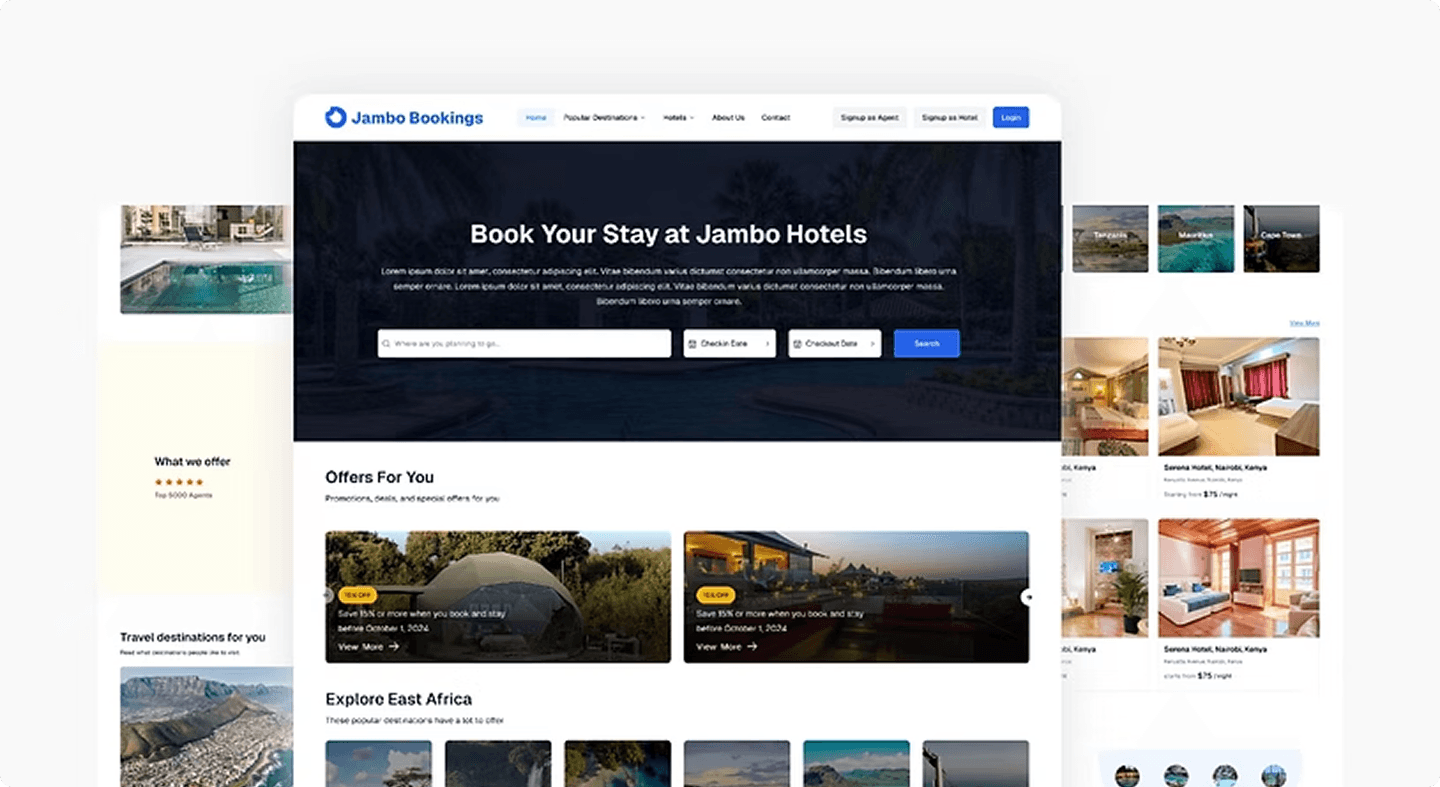
Task: Click the magnifier icon in the destination field
Action: point(386,344)
